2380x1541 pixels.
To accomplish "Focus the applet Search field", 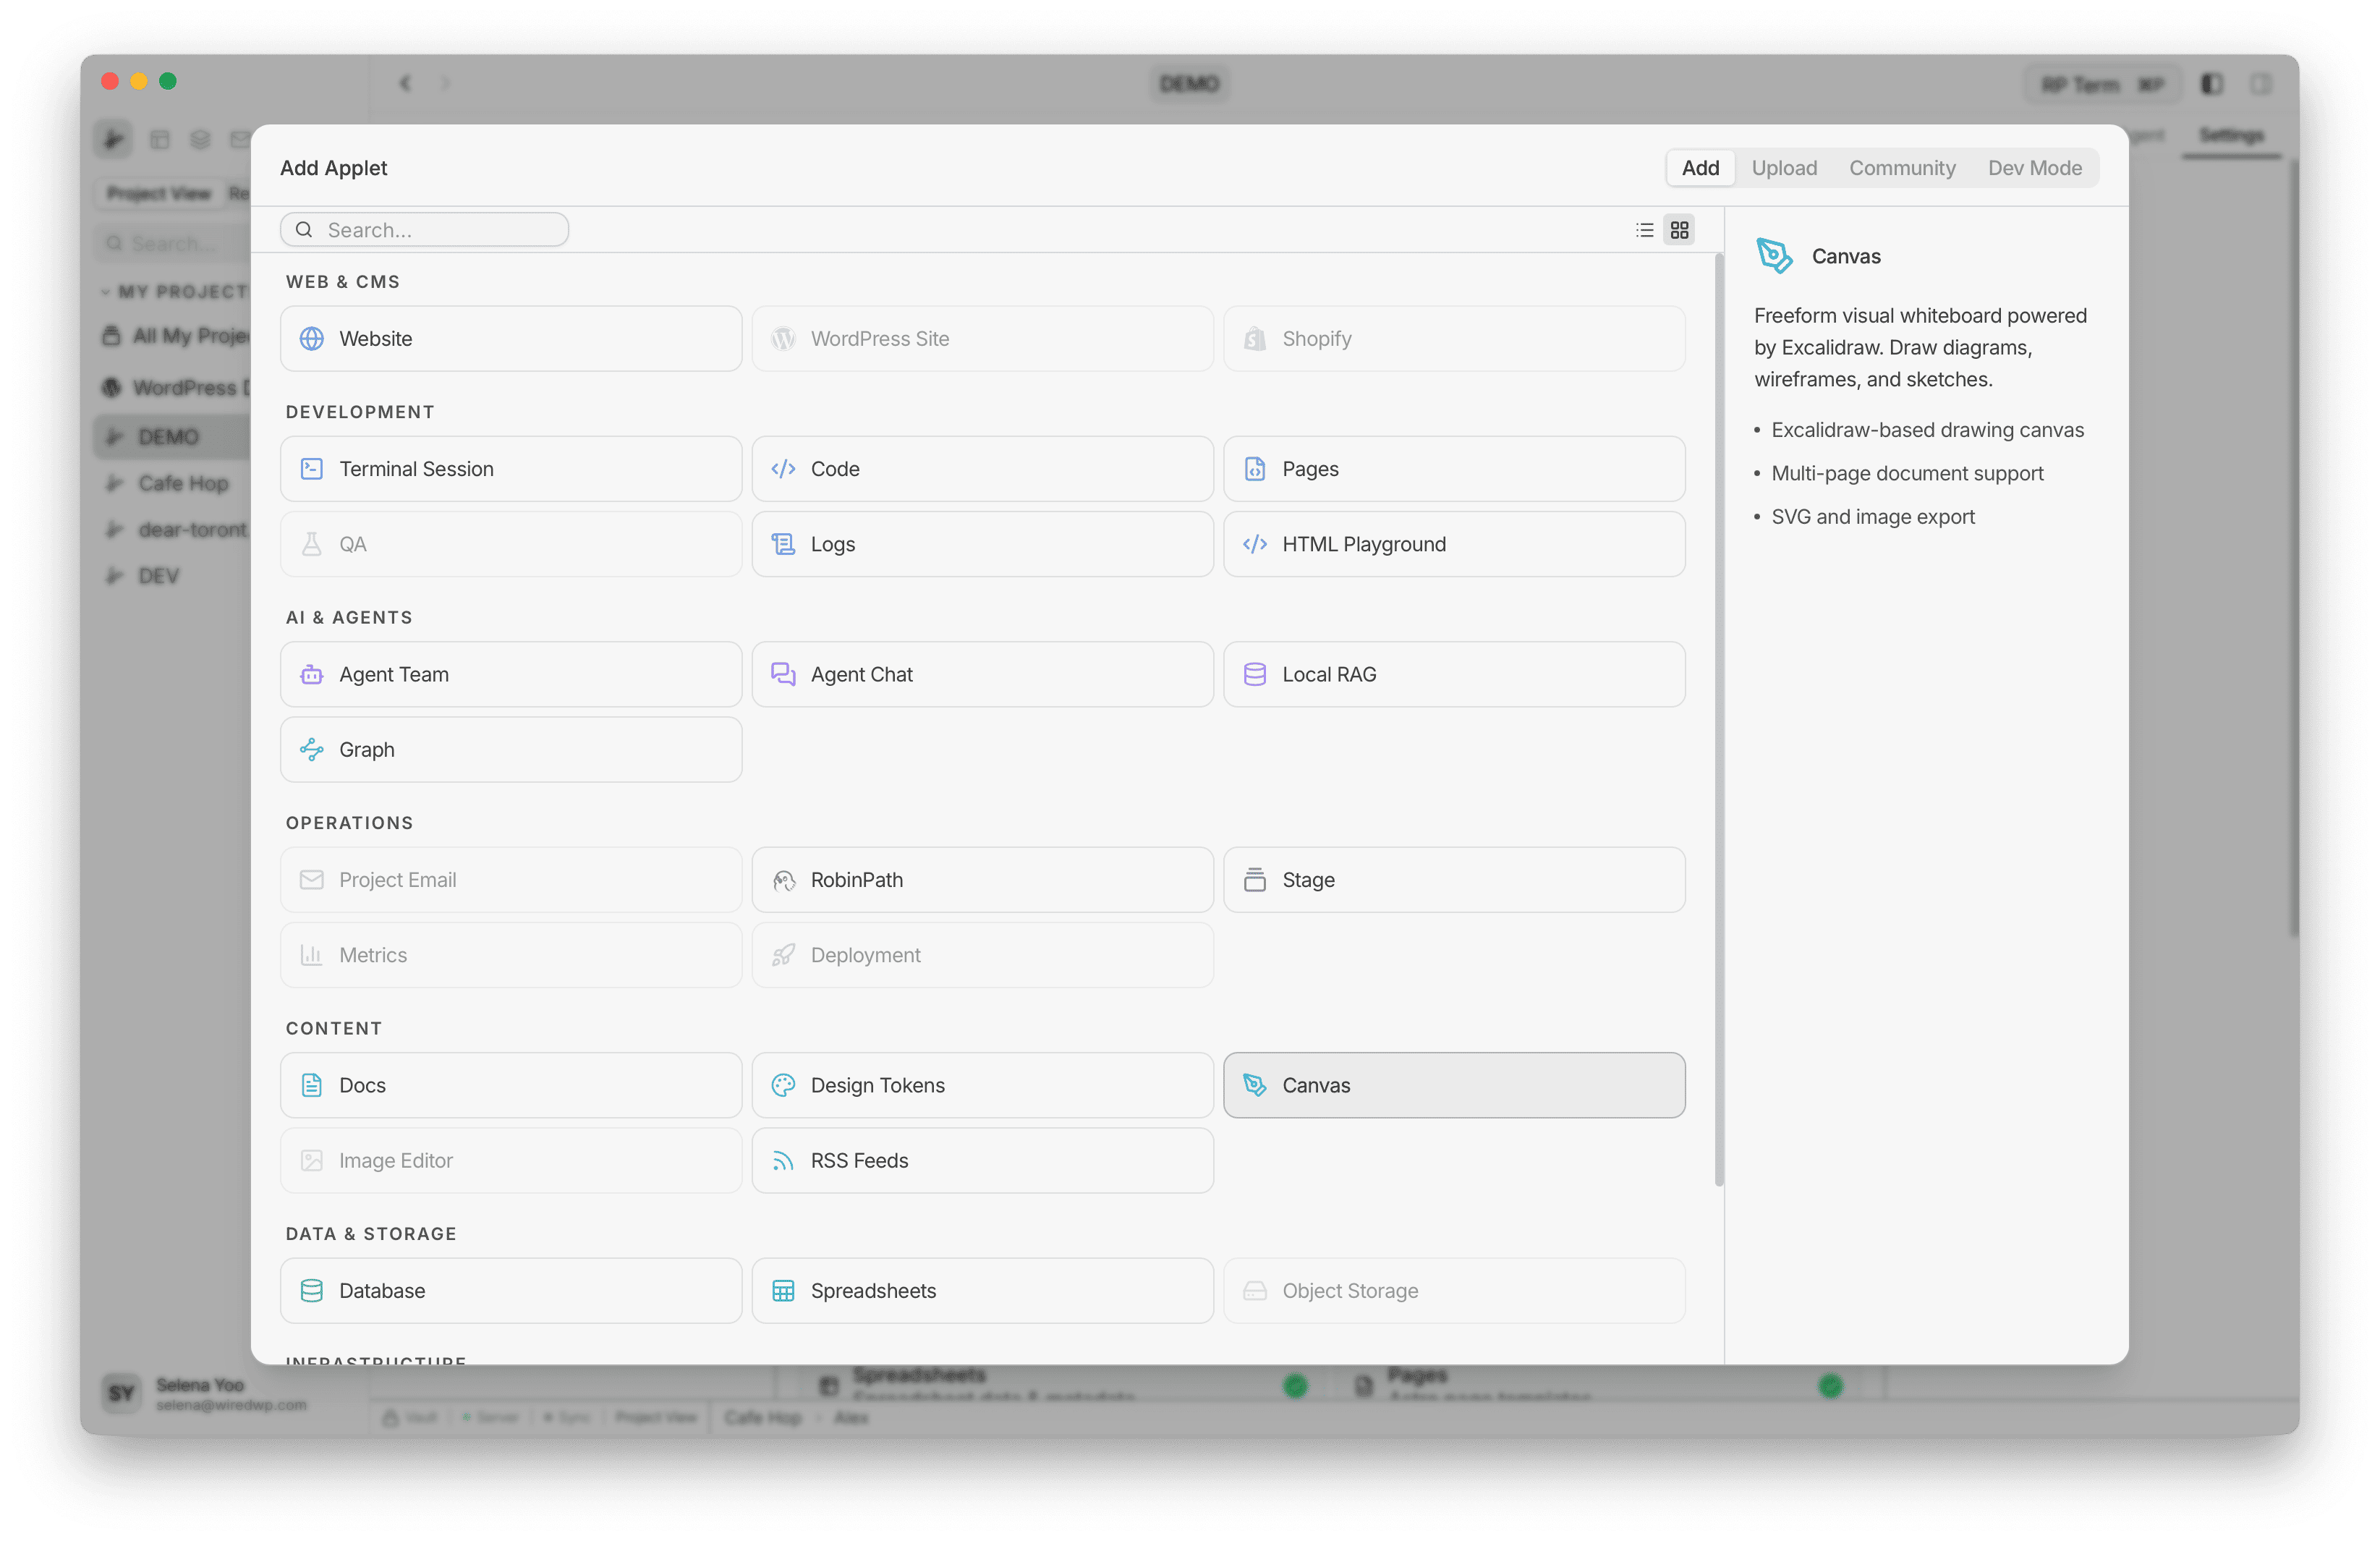I will point(424,230).
